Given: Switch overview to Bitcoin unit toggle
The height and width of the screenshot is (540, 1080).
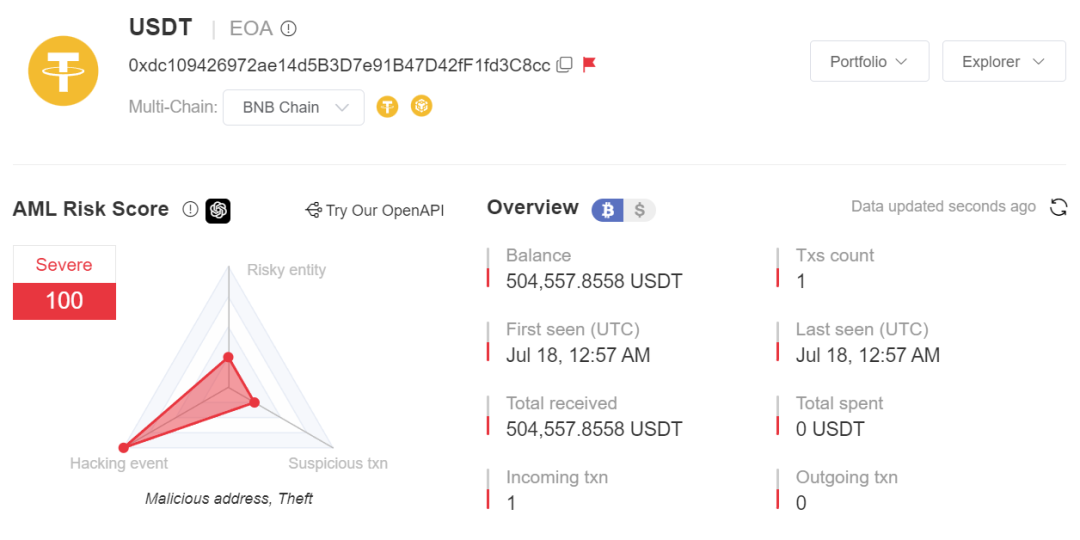Looking at the screenshot, I should [x=608, y=210].
